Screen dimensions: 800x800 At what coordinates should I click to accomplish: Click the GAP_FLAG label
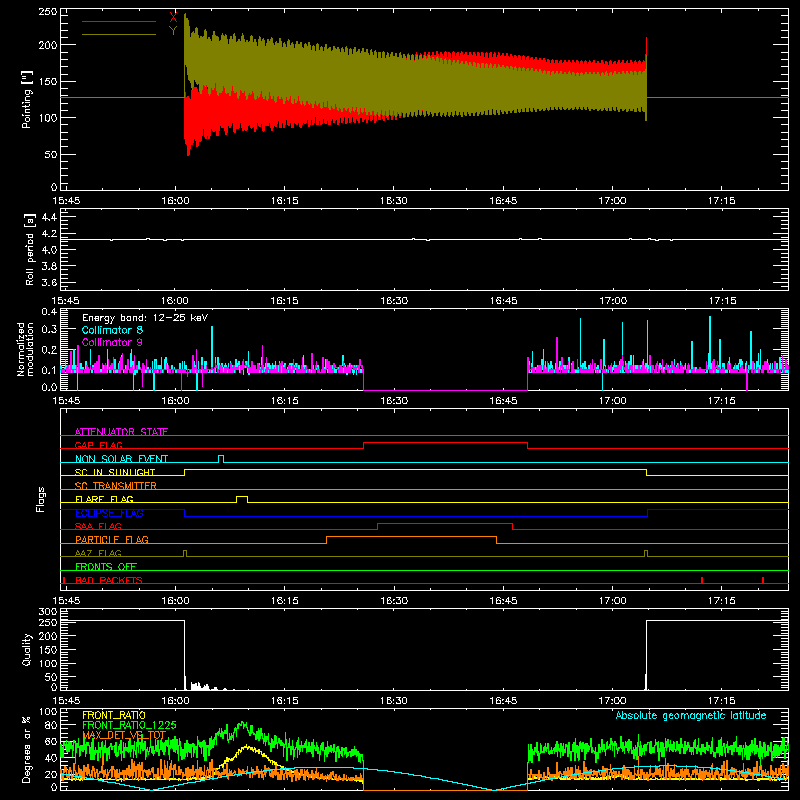point(98,445)
